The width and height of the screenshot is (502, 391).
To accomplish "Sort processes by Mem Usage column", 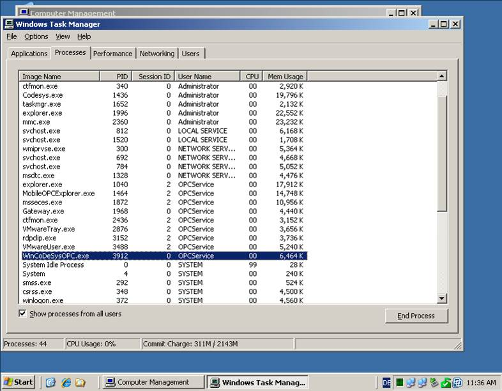I will (x=285, y=76).
